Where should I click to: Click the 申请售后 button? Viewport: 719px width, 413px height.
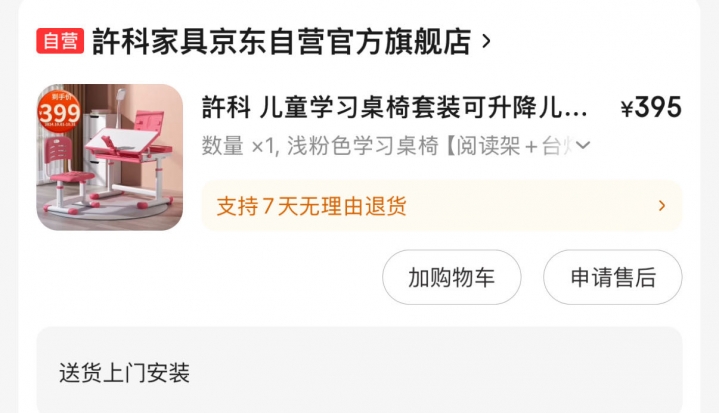[x=613, y=277]
